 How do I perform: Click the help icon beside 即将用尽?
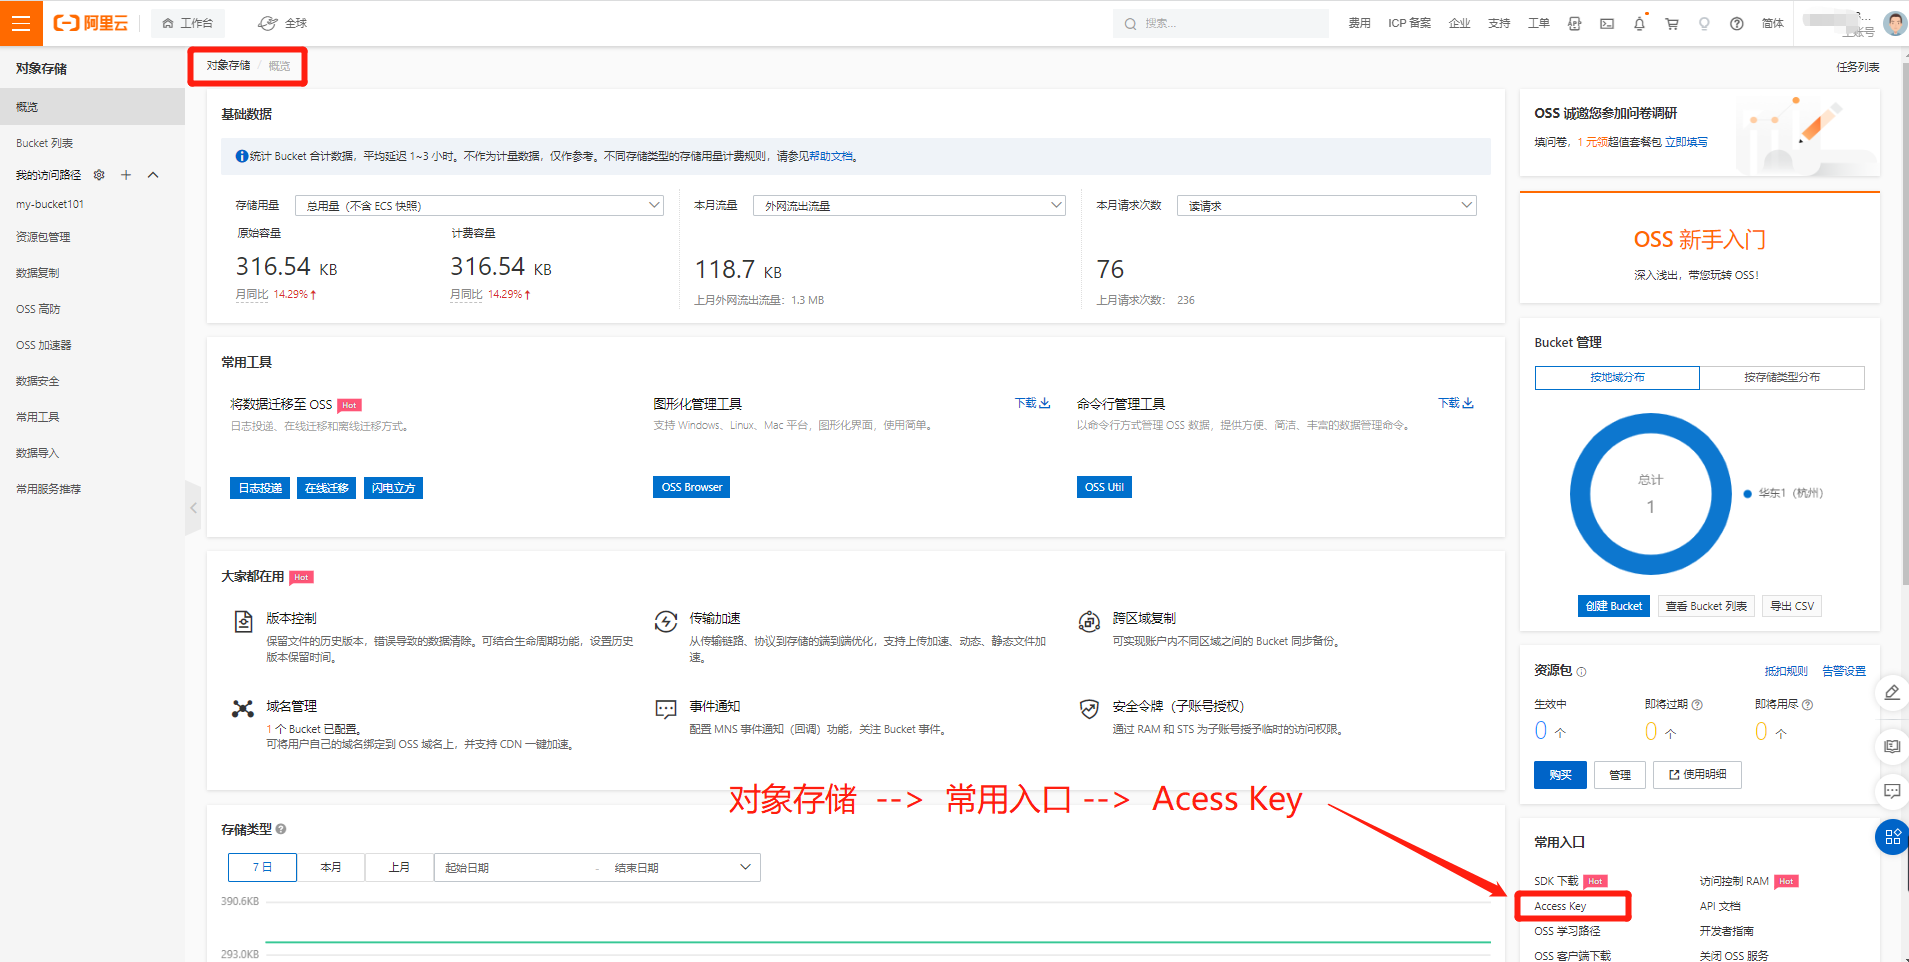[1807, 705]
